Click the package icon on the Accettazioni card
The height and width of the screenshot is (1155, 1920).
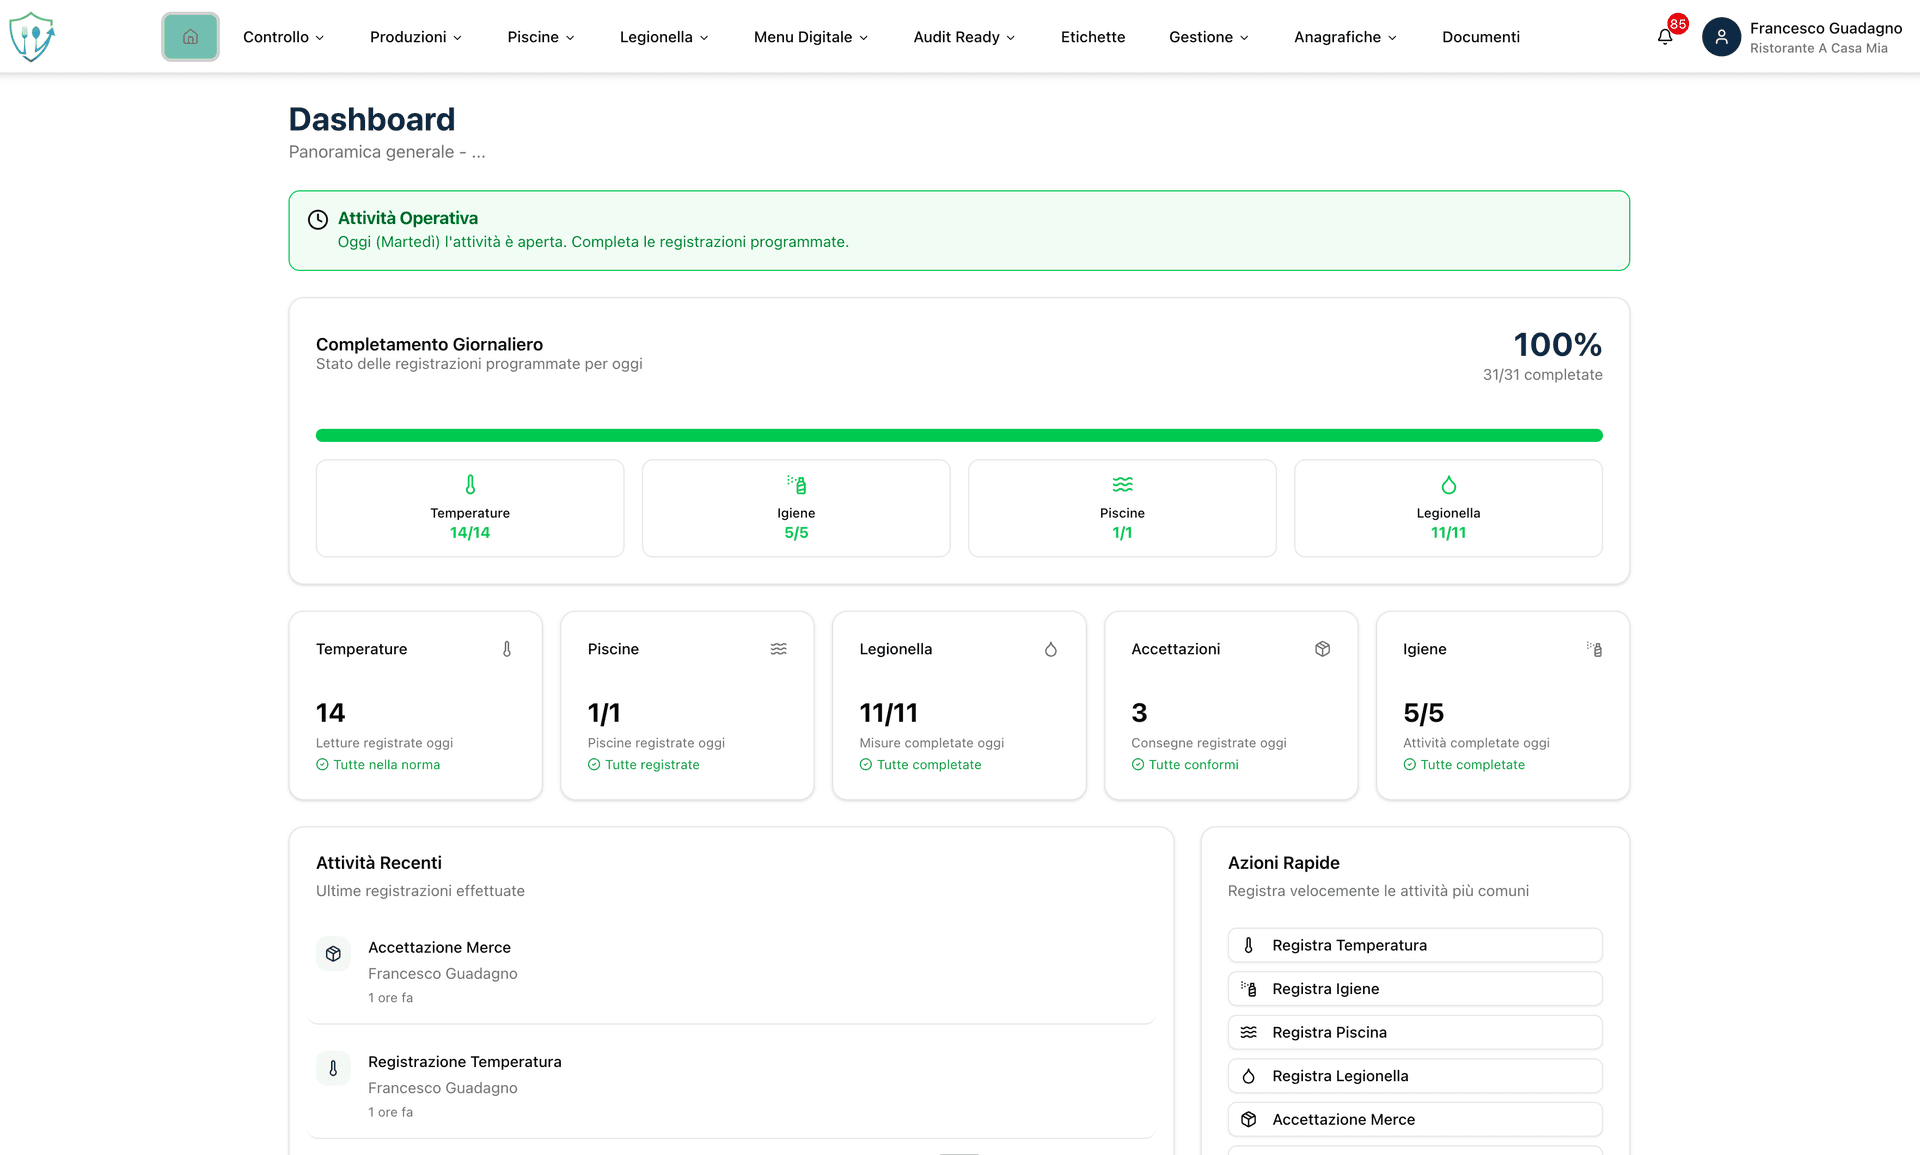[1322, 649]
